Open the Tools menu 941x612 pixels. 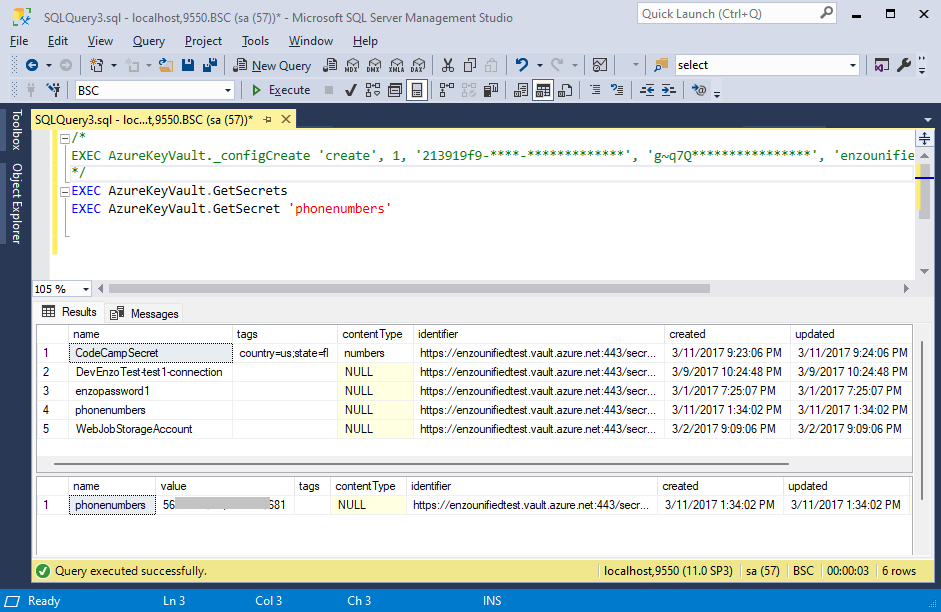click(255, 41)
